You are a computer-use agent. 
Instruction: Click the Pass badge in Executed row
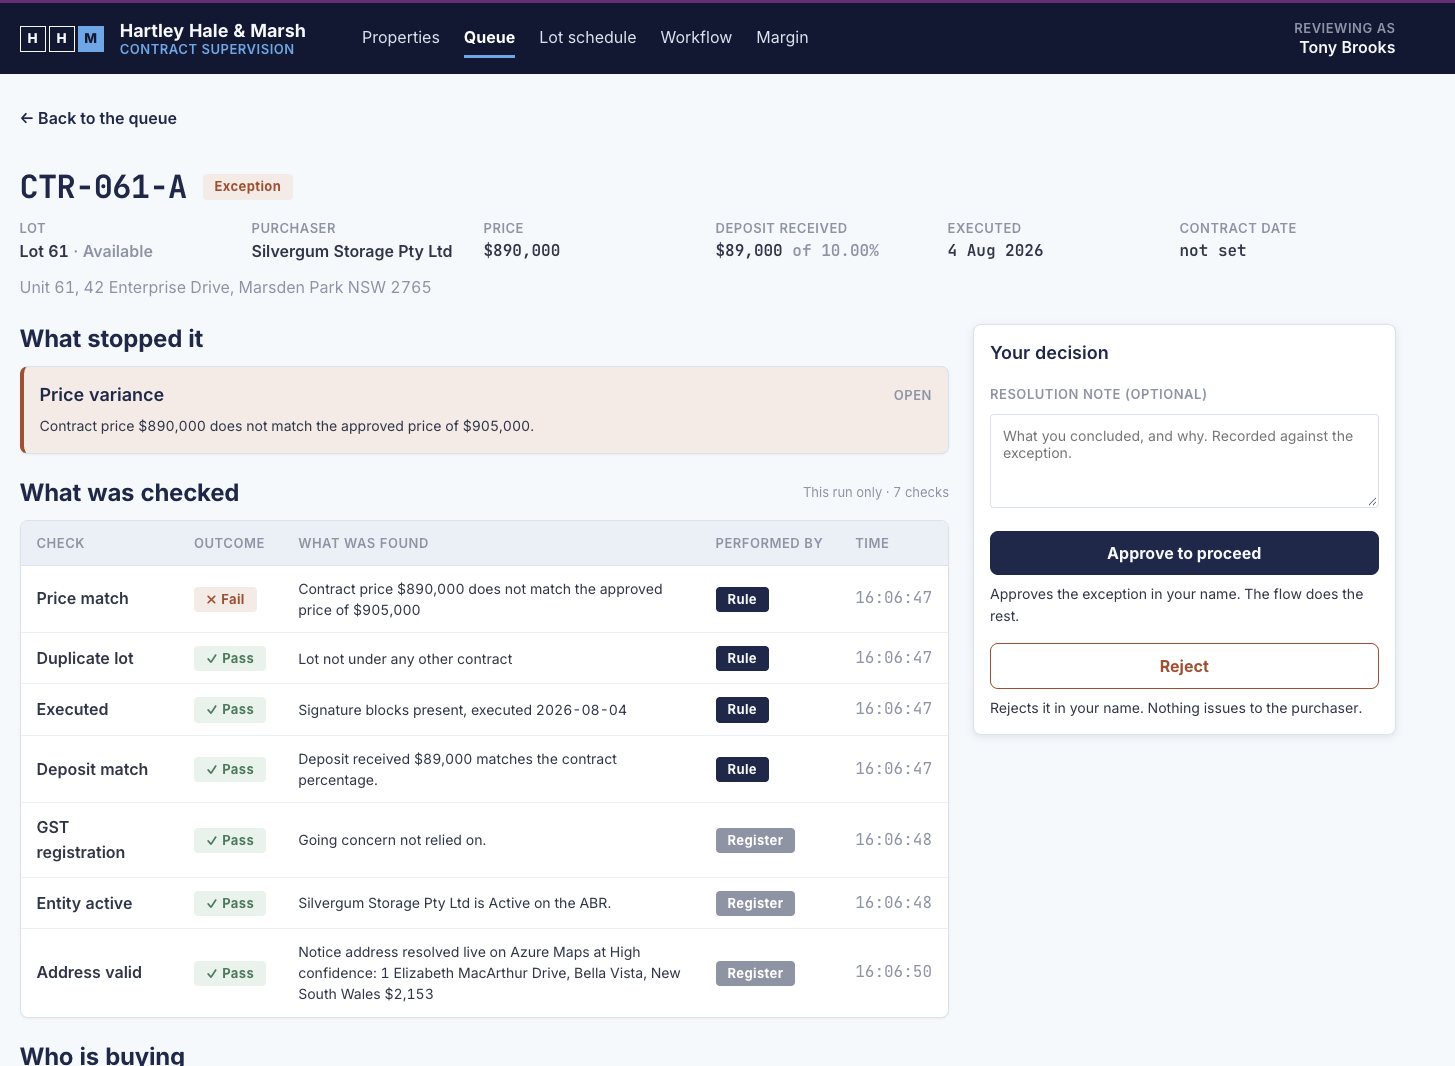(x=230, y=709)
